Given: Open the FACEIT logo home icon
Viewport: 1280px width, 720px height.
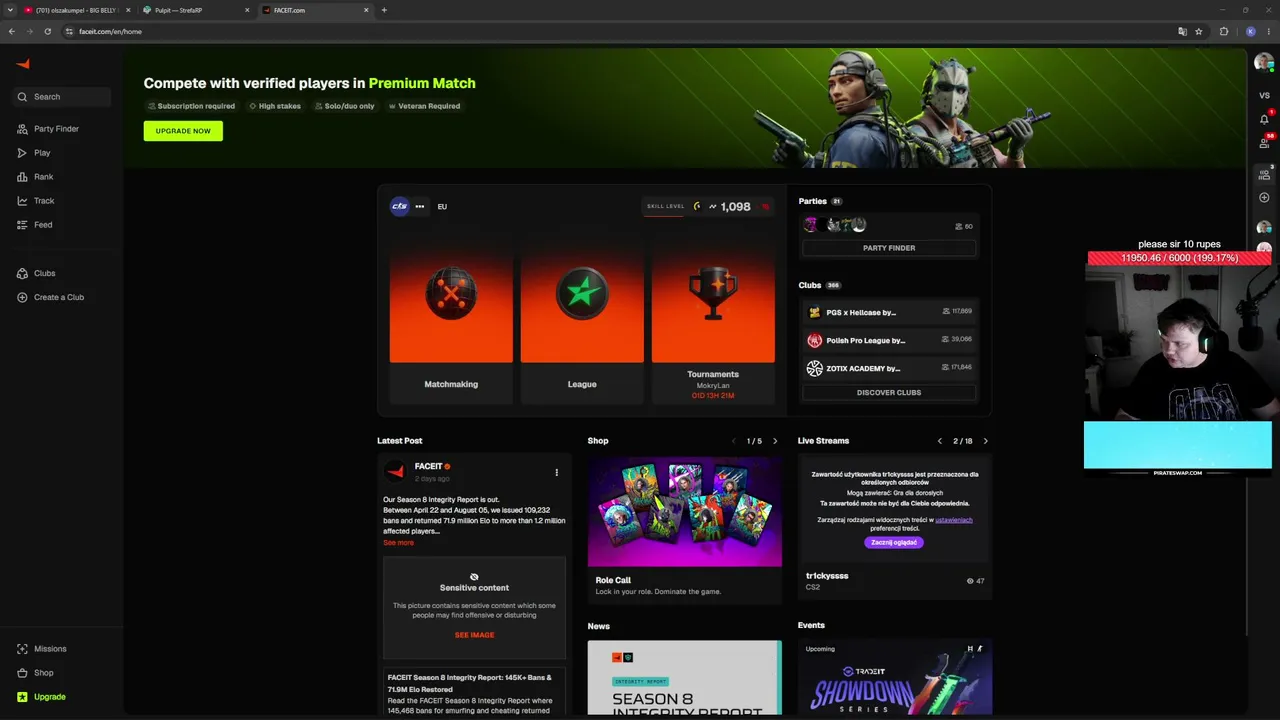Looking at the screenshot, I should coord(23,64).
